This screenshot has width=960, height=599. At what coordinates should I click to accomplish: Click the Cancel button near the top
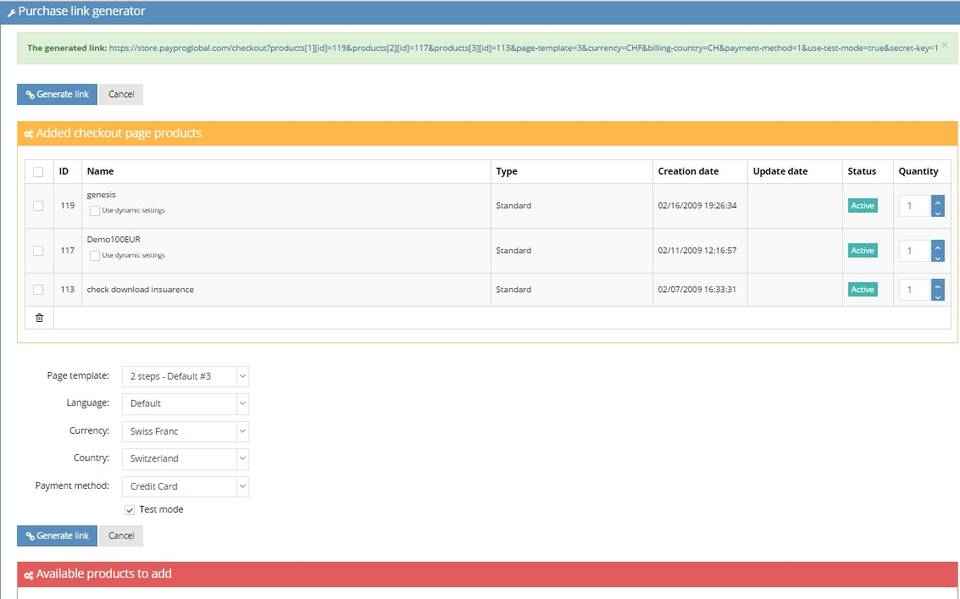click(120, 93)
